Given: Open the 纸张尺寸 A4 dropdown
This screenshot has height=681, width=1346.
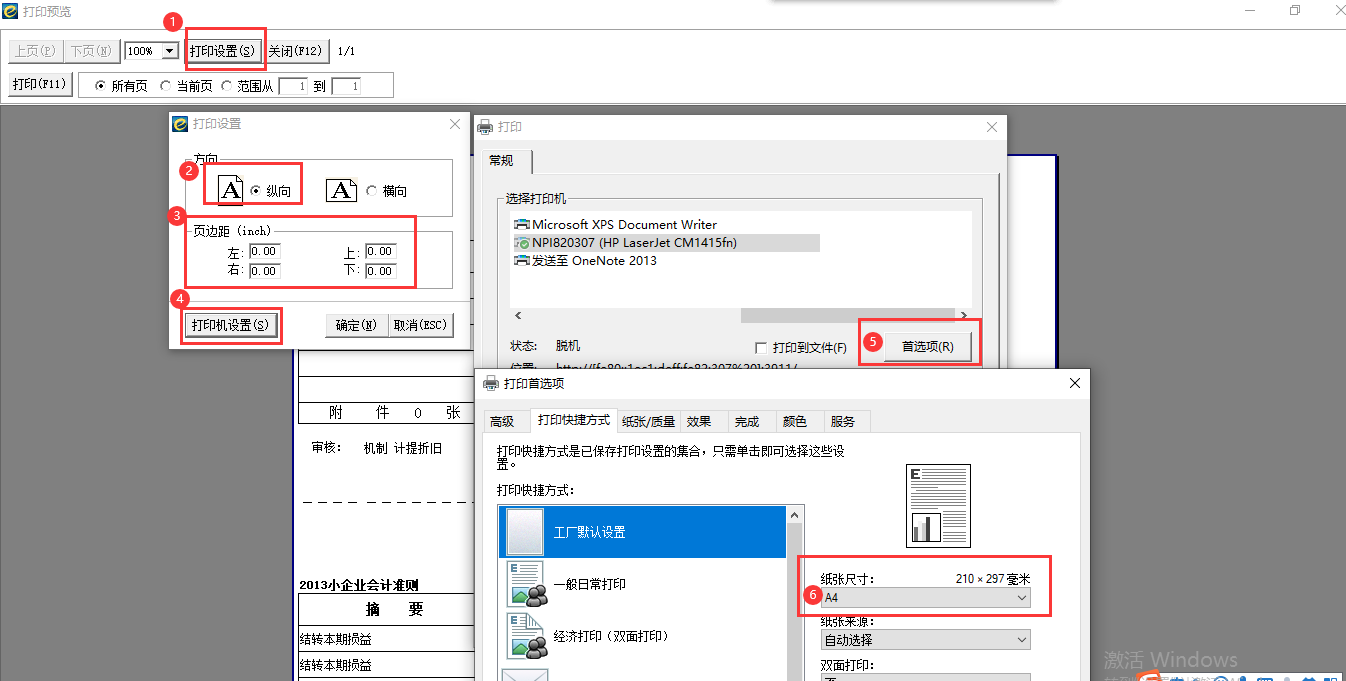Looking at the screenshot, I should click(925, 597).
